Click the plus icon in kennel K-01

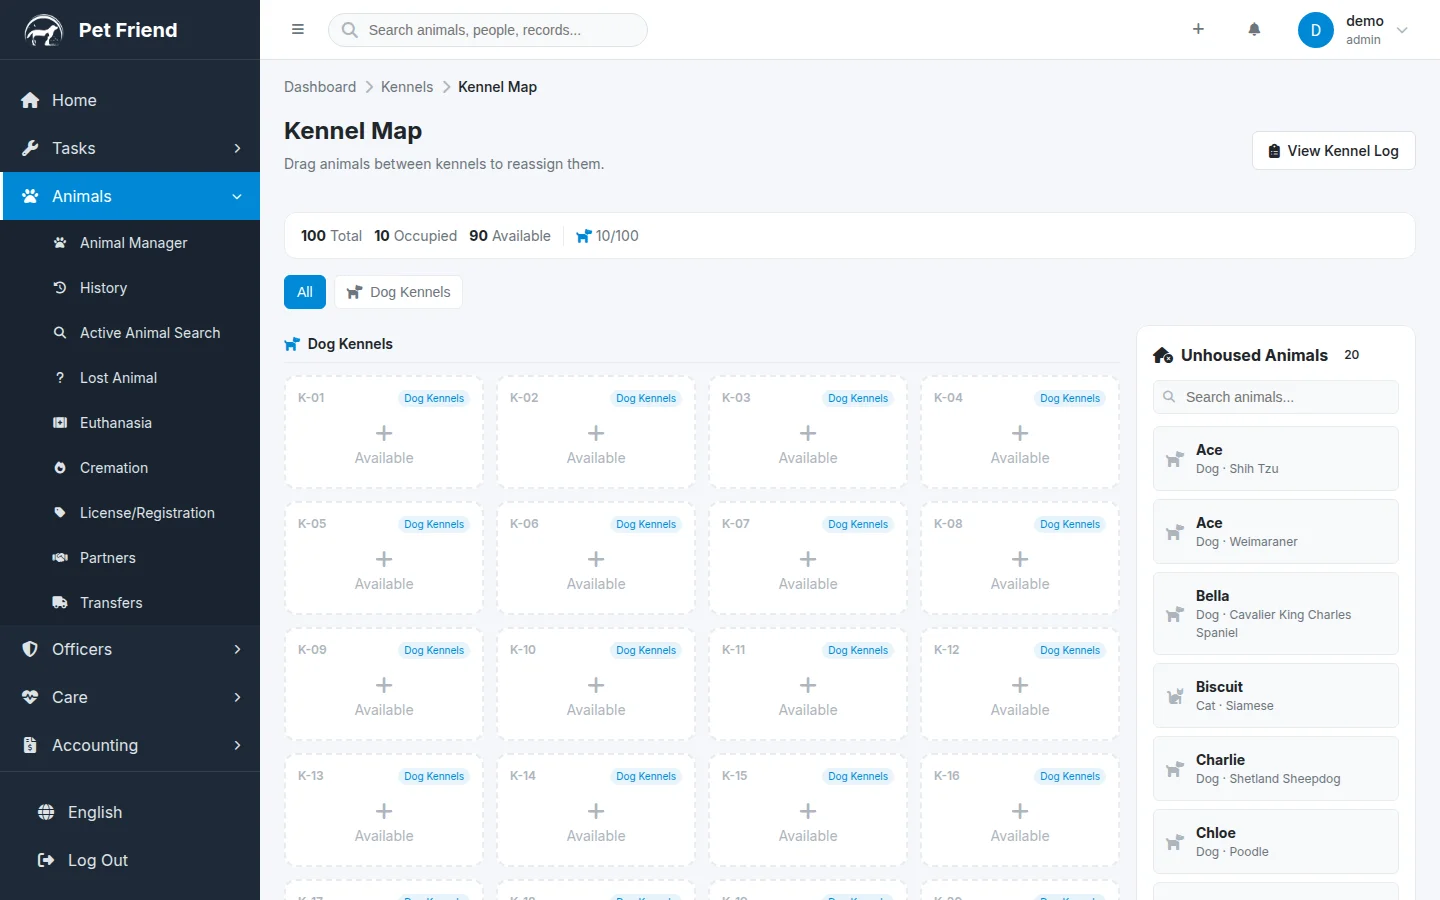pos(384,433)
